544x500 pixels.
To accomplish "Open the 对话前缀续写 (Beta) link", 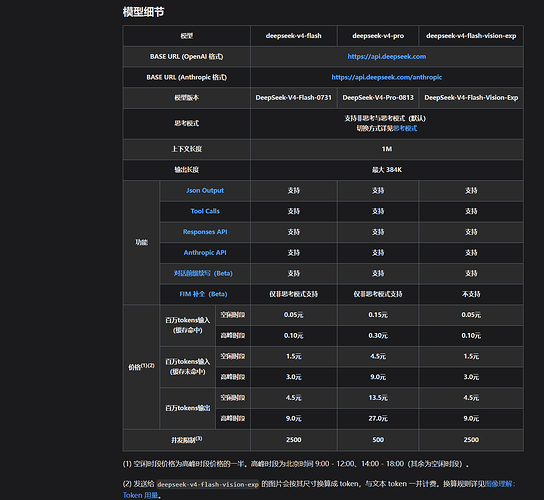I will pos(203,273).
